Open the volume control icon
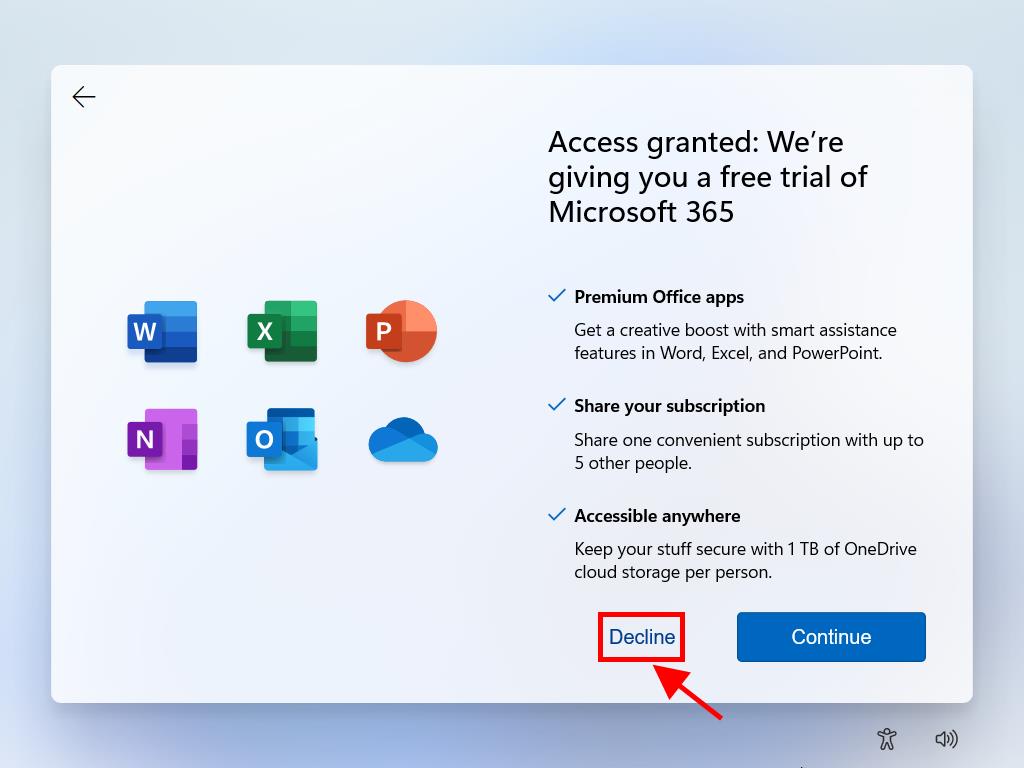 [945, 739]
